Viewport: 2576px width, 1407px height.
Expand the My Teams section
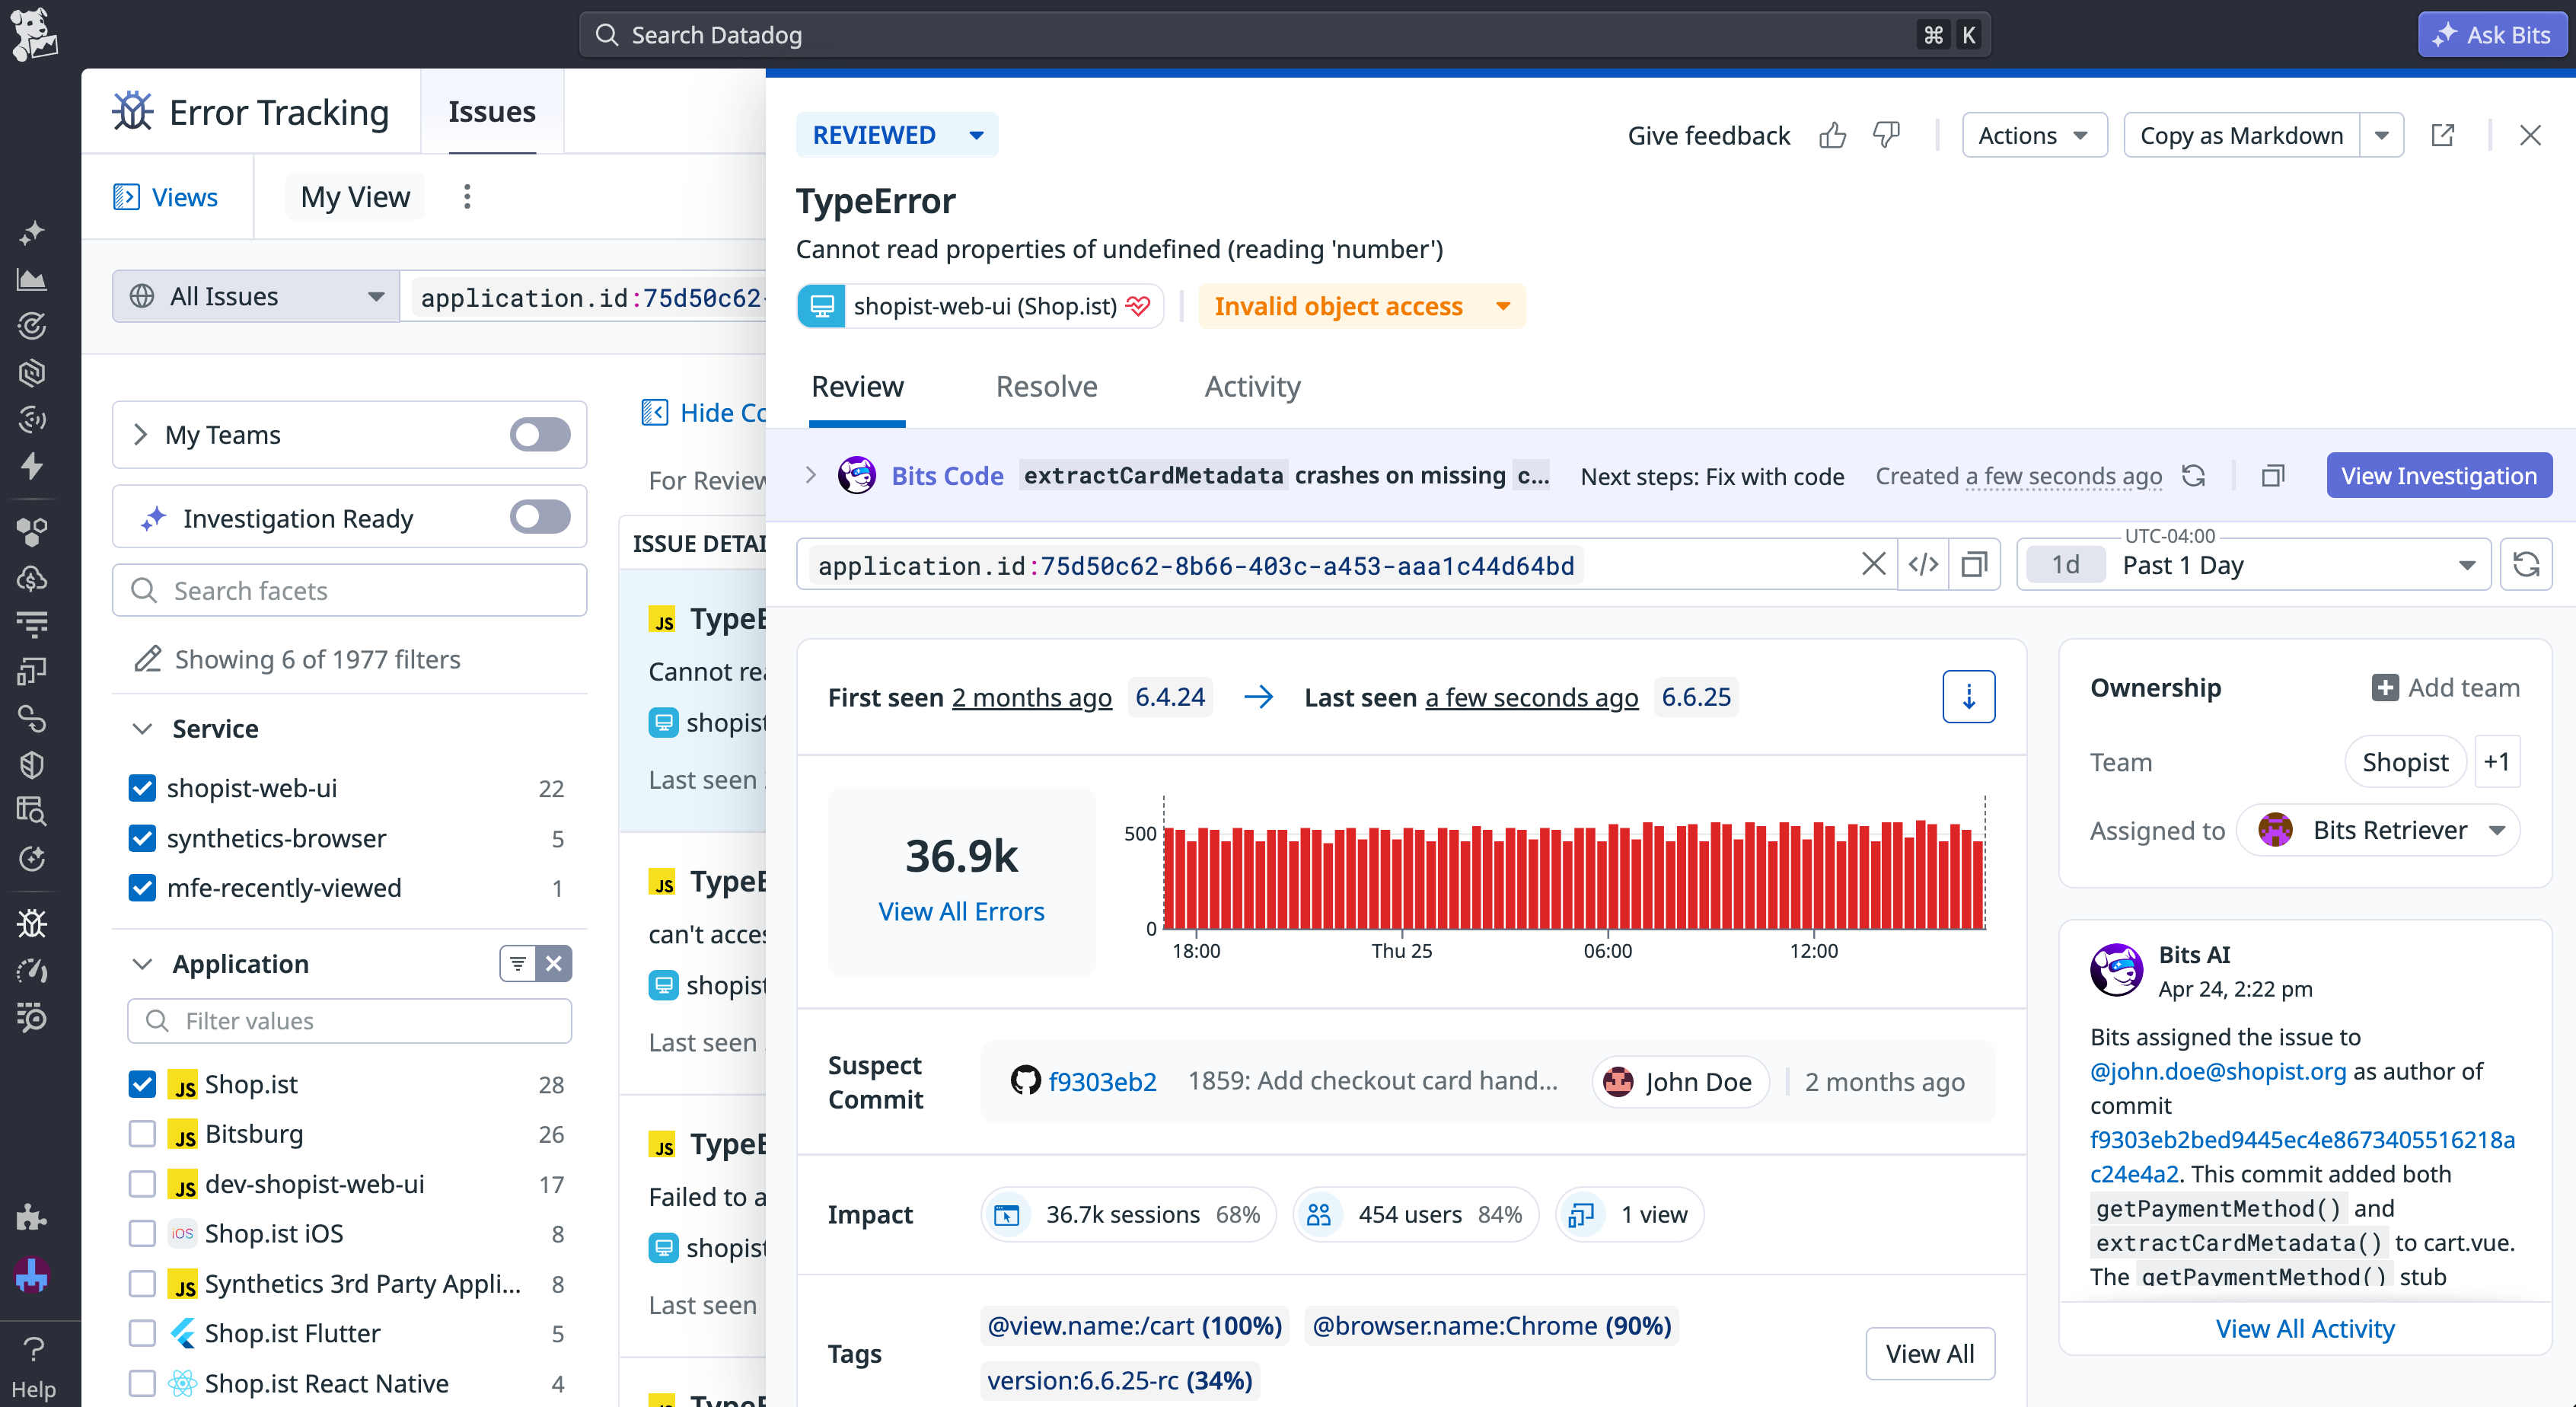[140, 435]
